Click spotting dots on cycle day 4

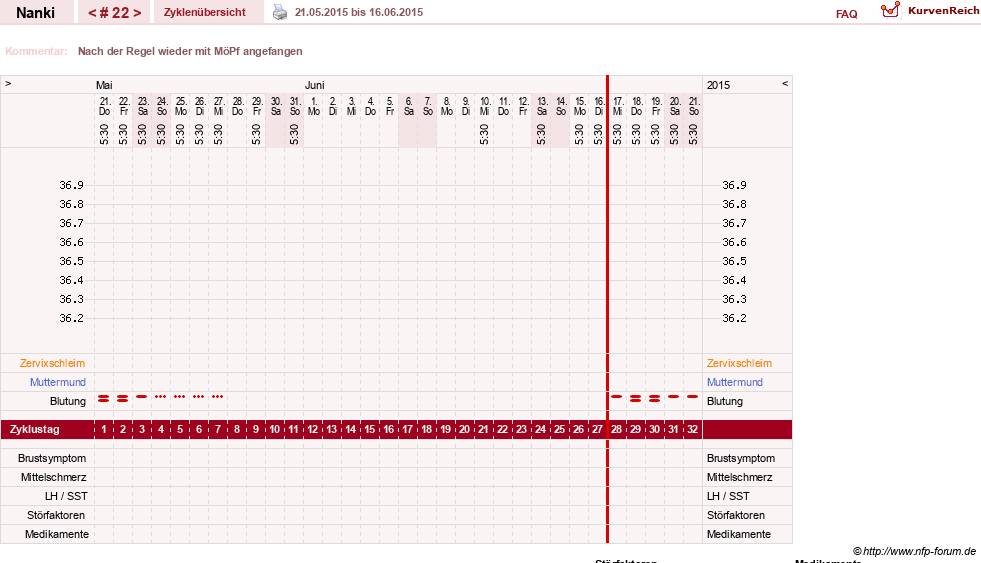point(161,397)
